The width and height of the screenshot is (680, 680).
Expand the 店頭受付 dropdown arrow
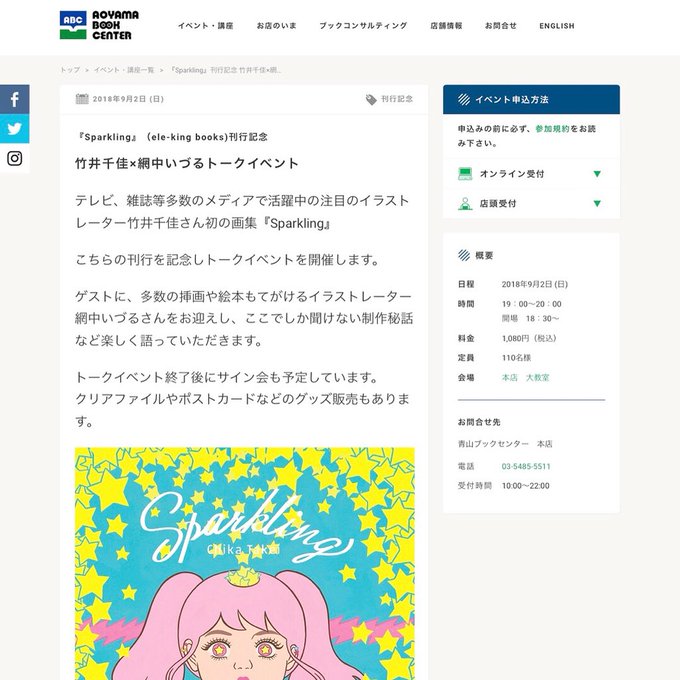(x=597, y=203)
